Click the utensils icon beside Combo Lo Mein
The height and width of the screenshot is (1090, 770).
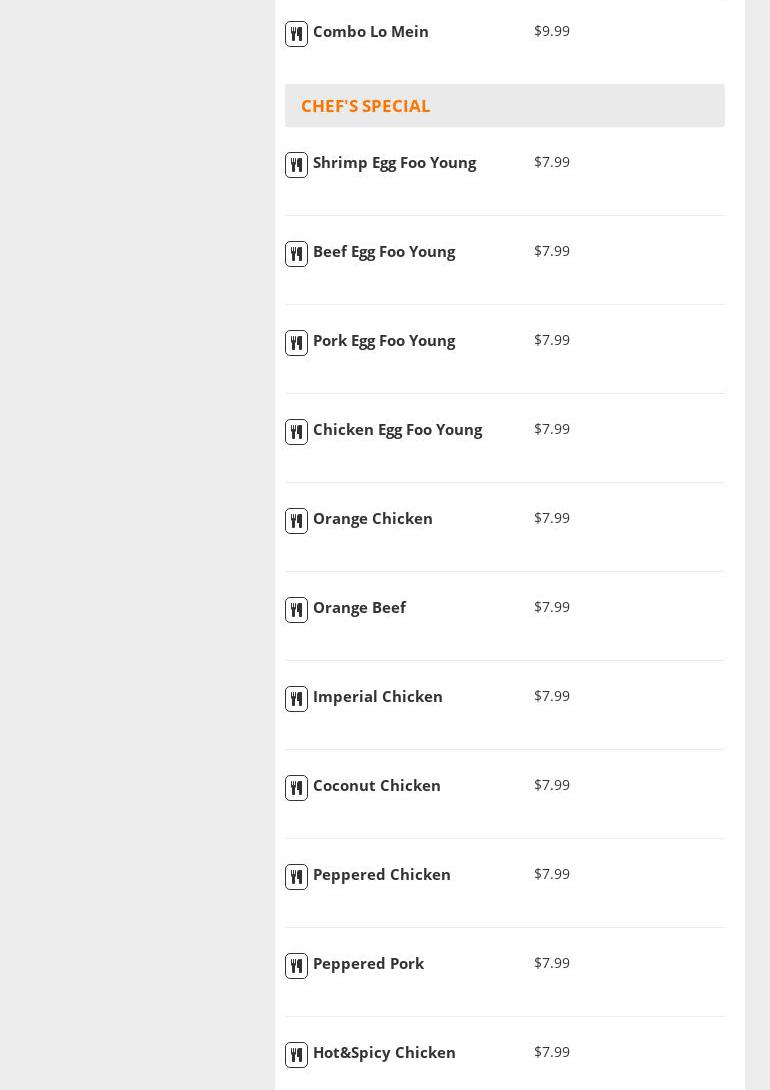(x=296, y=34)
